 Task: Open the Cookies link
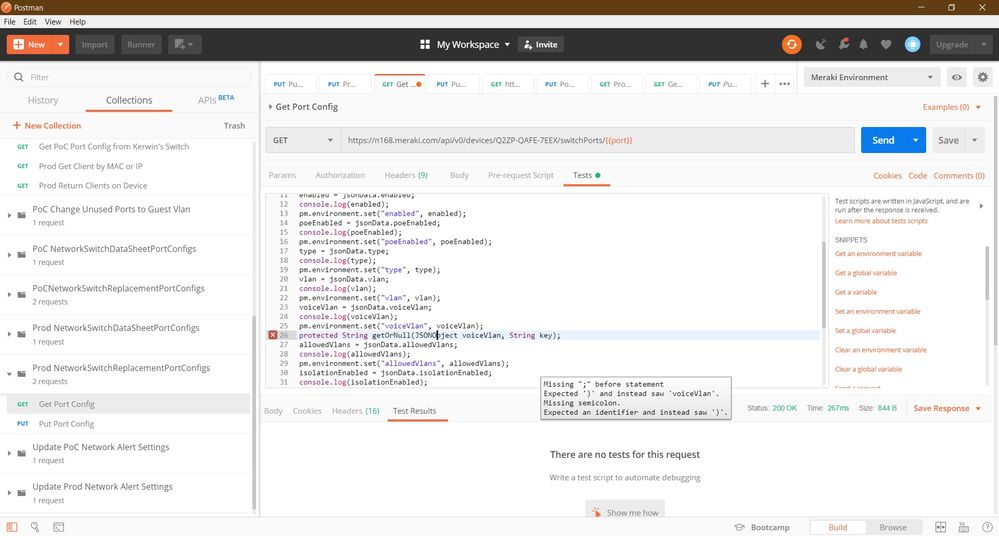point(887,175)
